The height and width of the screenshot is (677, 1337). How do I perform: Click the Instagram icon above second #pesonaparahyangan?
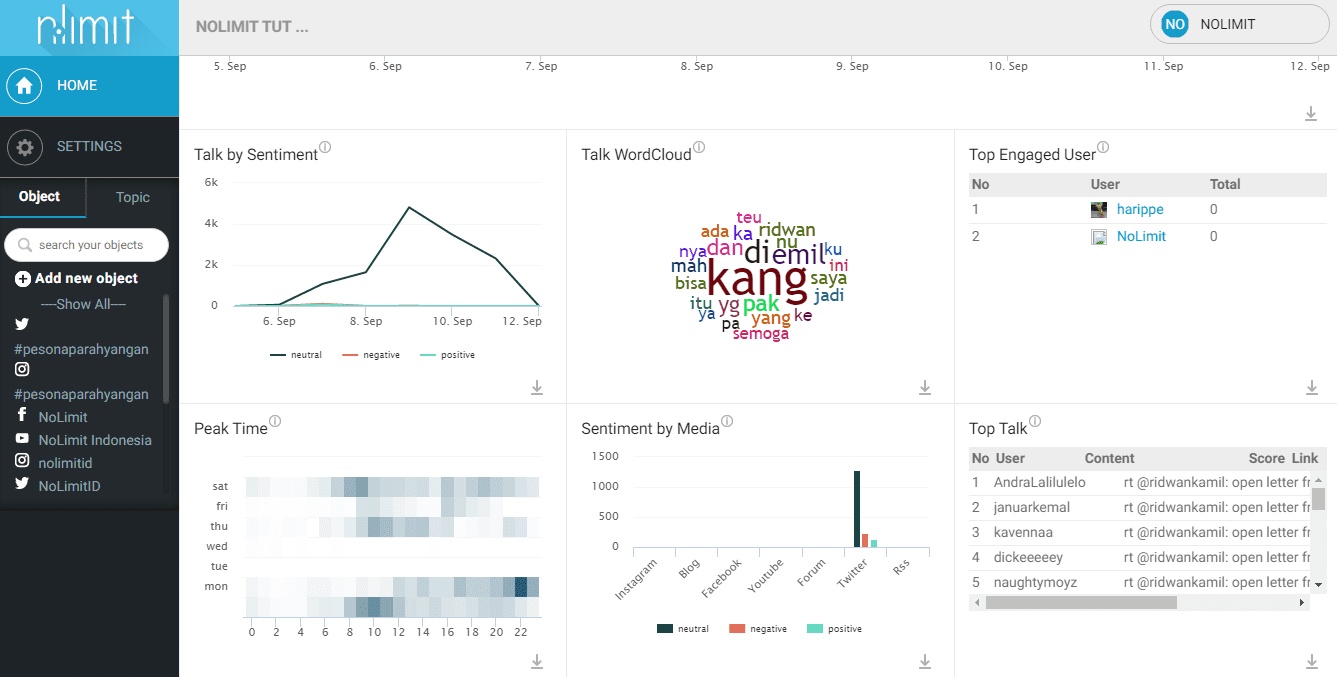22,369
